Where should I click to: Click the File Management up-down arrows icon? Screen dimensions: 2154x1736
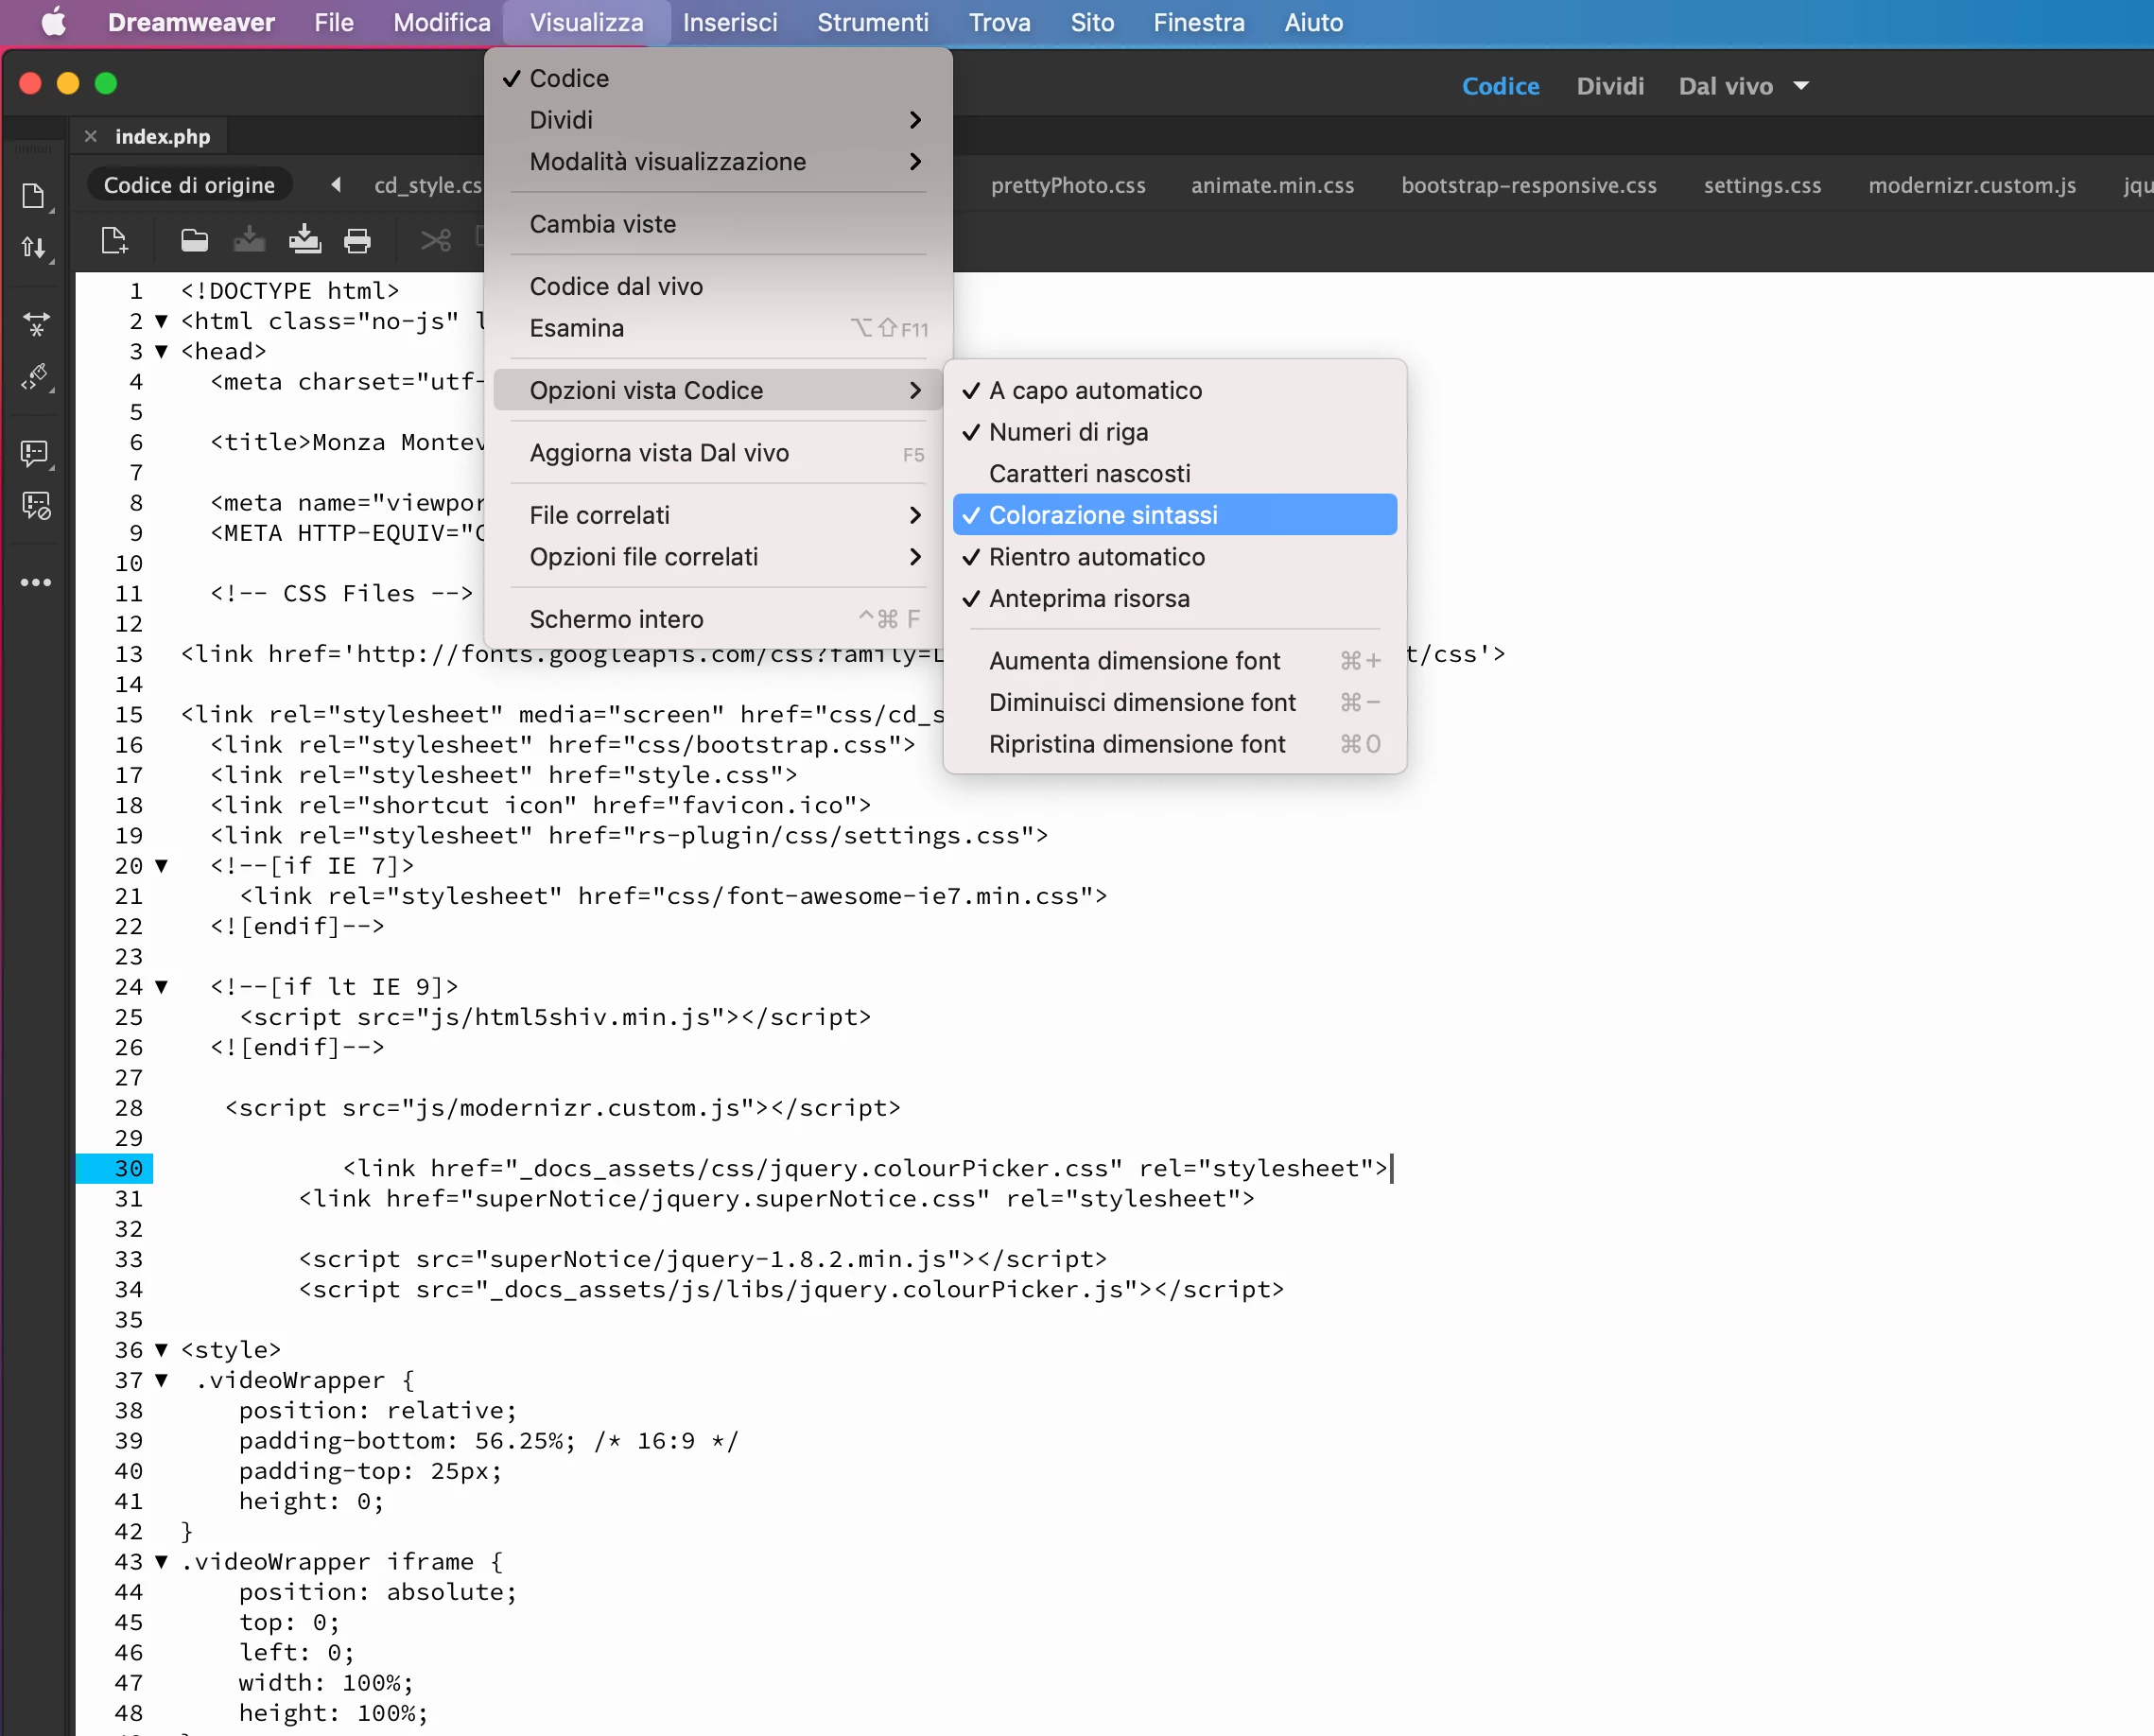(34, 247)
